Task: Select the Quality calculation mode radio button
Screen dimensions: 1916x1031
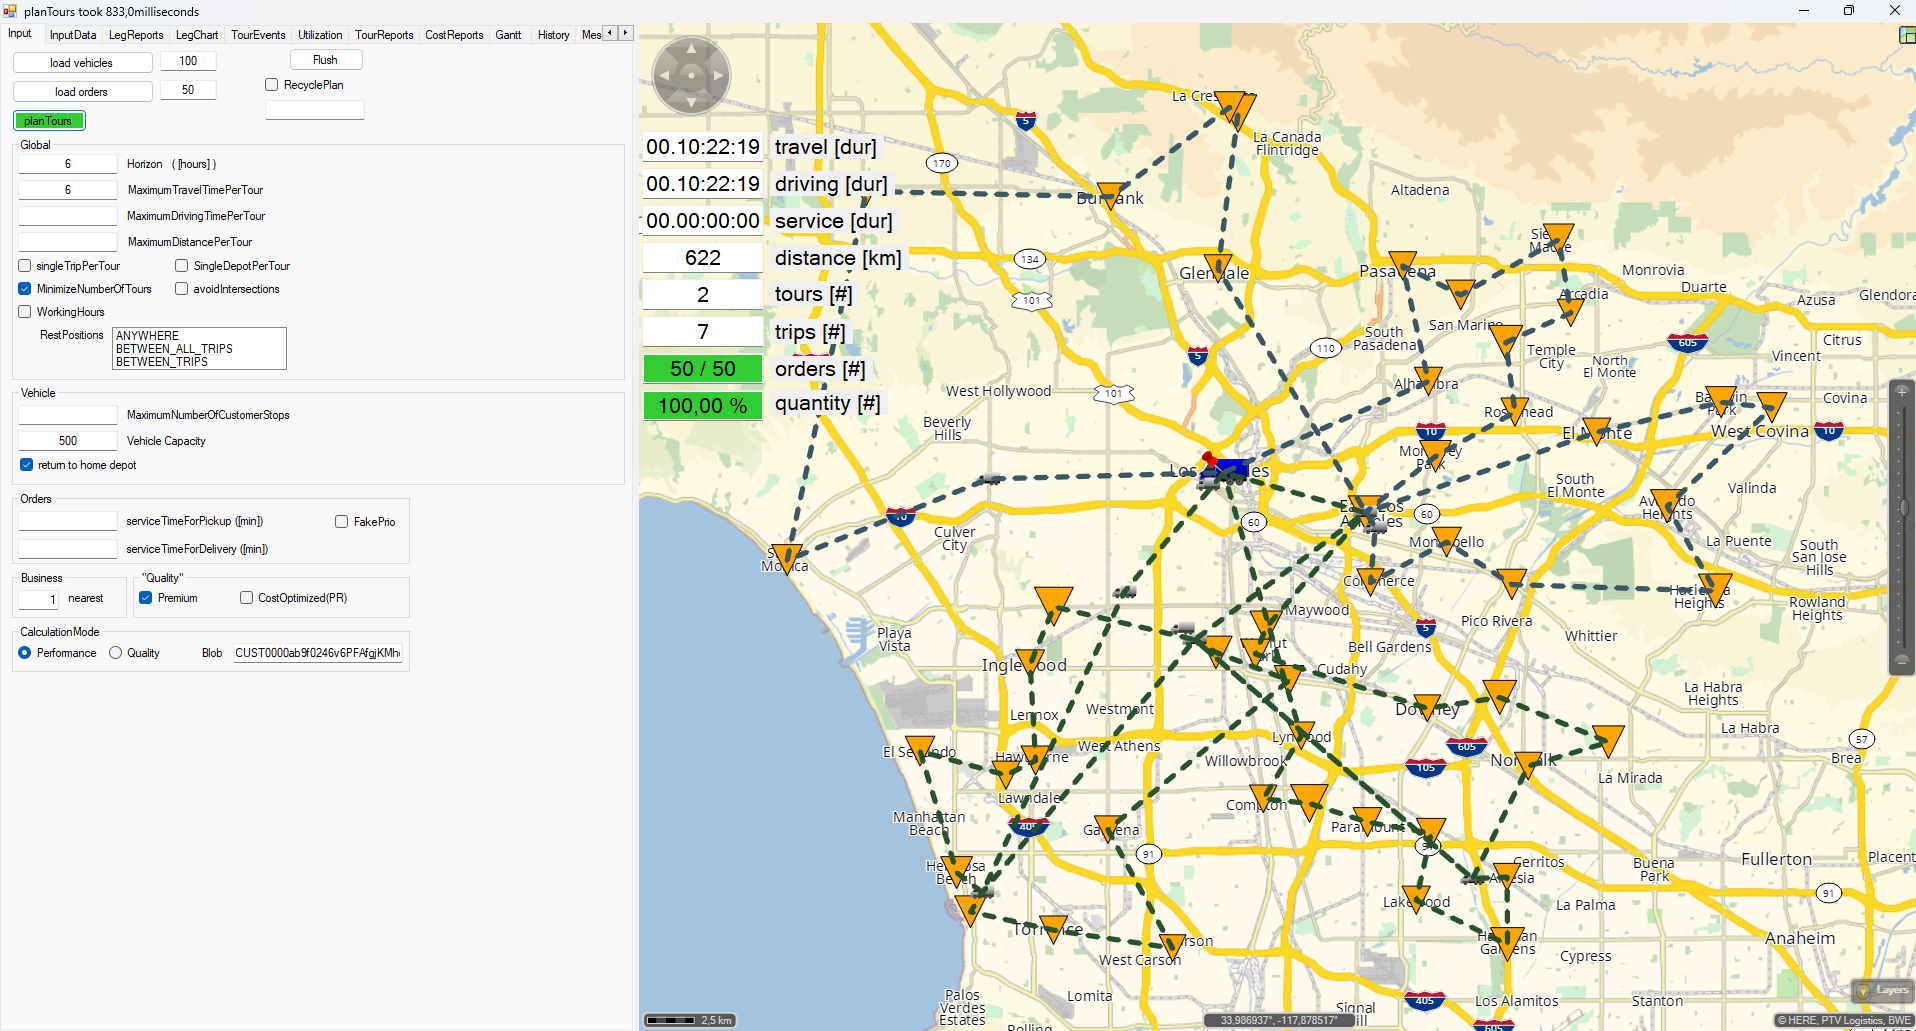Action: click(x=116, y=653)
